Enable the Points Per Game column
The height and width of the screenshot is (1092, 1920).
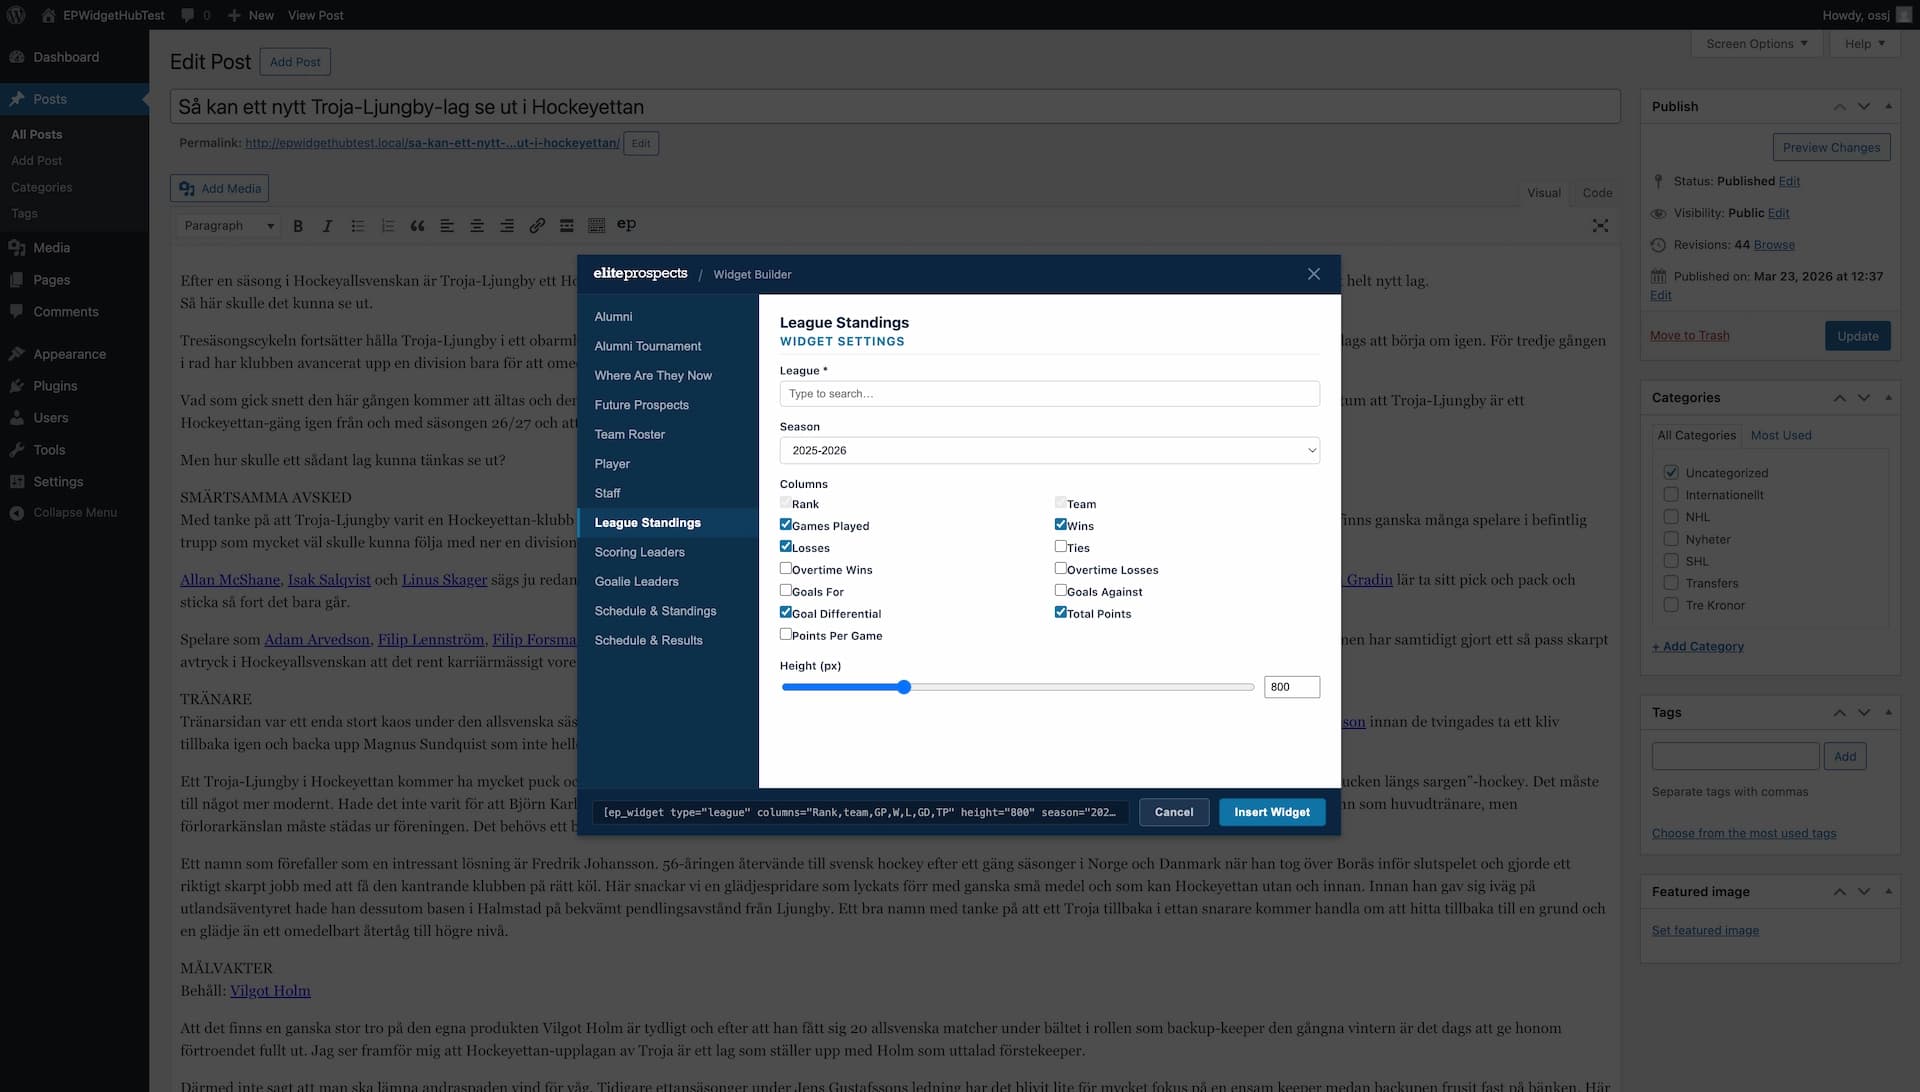[786, 635]
